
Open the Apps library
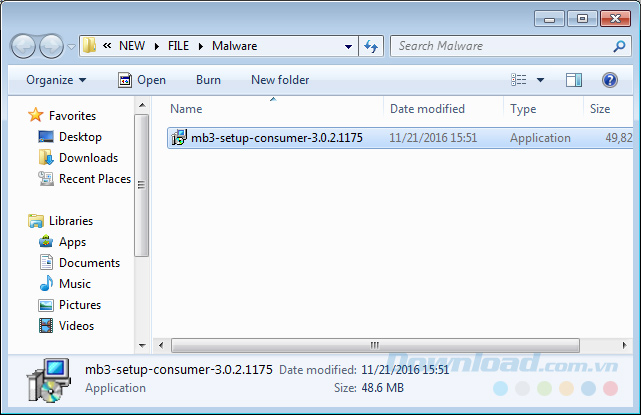coord(72,242)
